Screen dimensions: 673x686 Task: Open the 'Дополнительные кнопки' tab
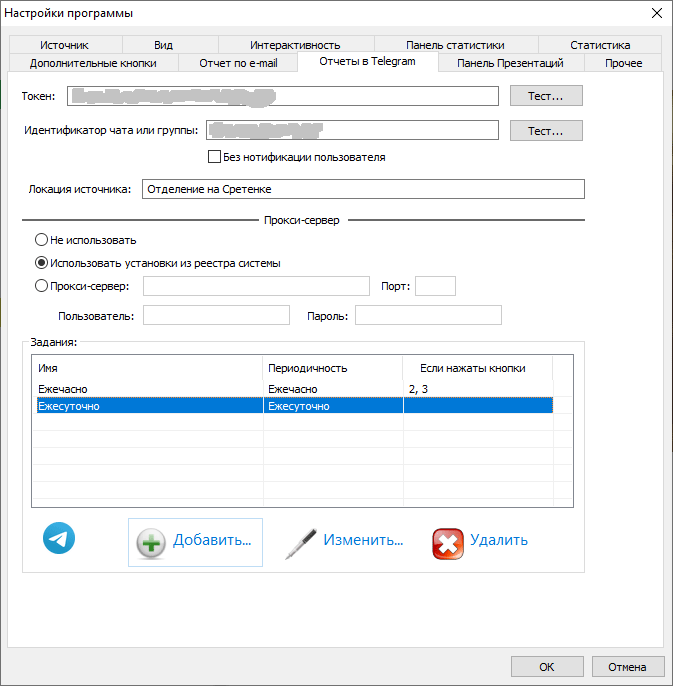(x=92, y=63)
